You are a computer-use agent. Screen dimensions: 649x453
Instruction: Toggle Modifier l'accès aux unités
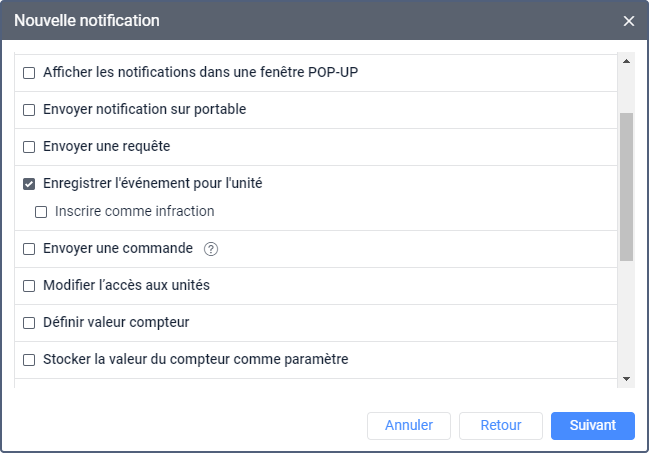(29, 286)
